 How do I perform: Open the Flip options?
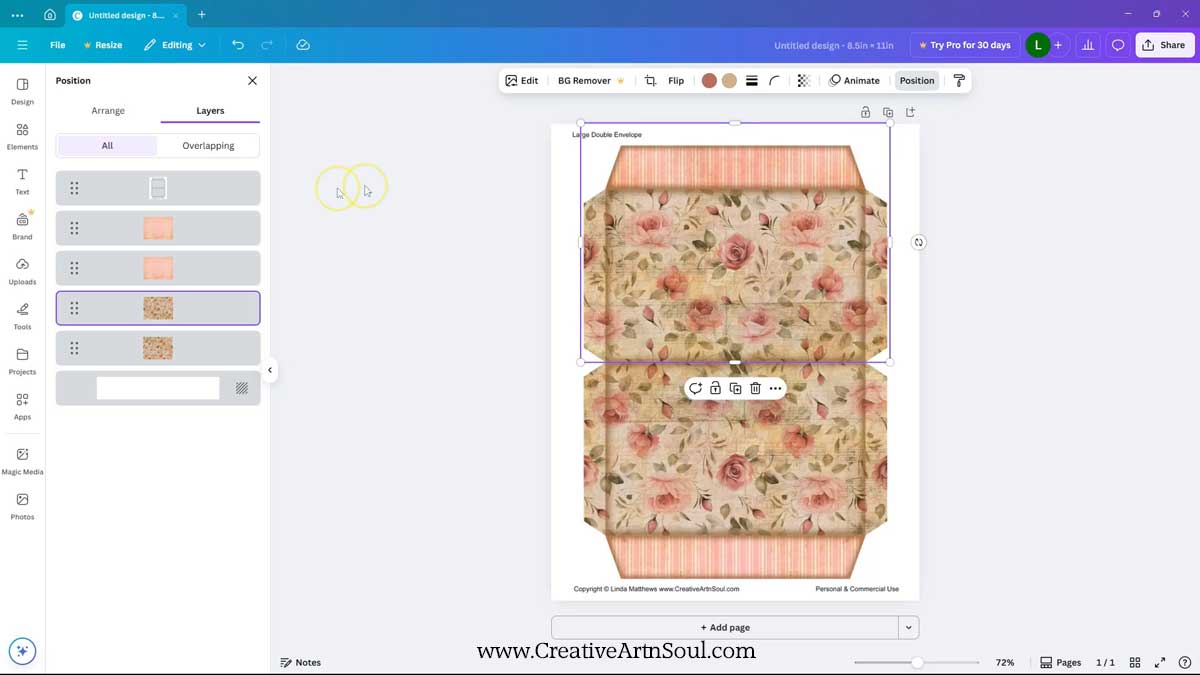point(676,81)
